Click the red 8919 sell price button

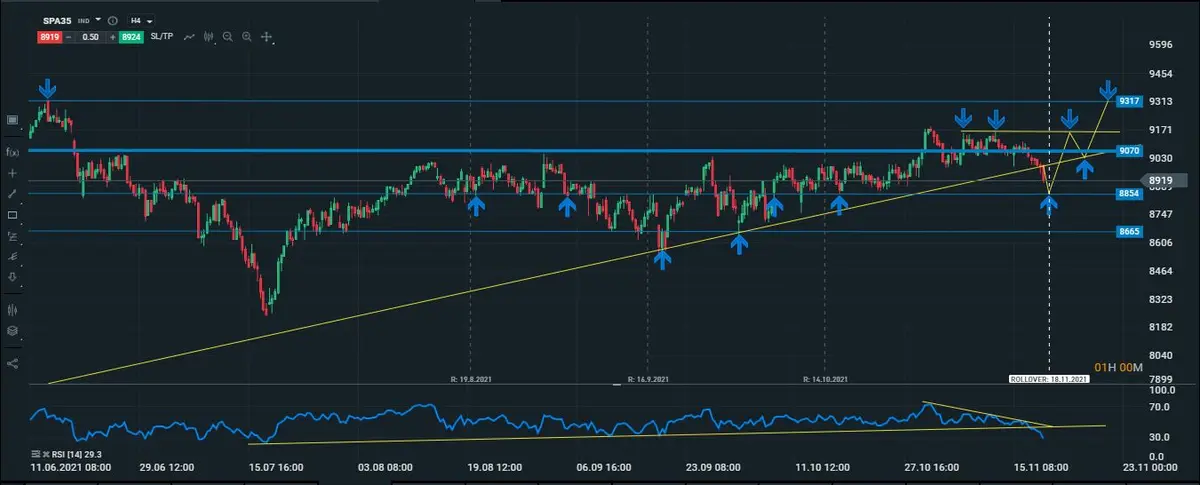coord(47,36)
